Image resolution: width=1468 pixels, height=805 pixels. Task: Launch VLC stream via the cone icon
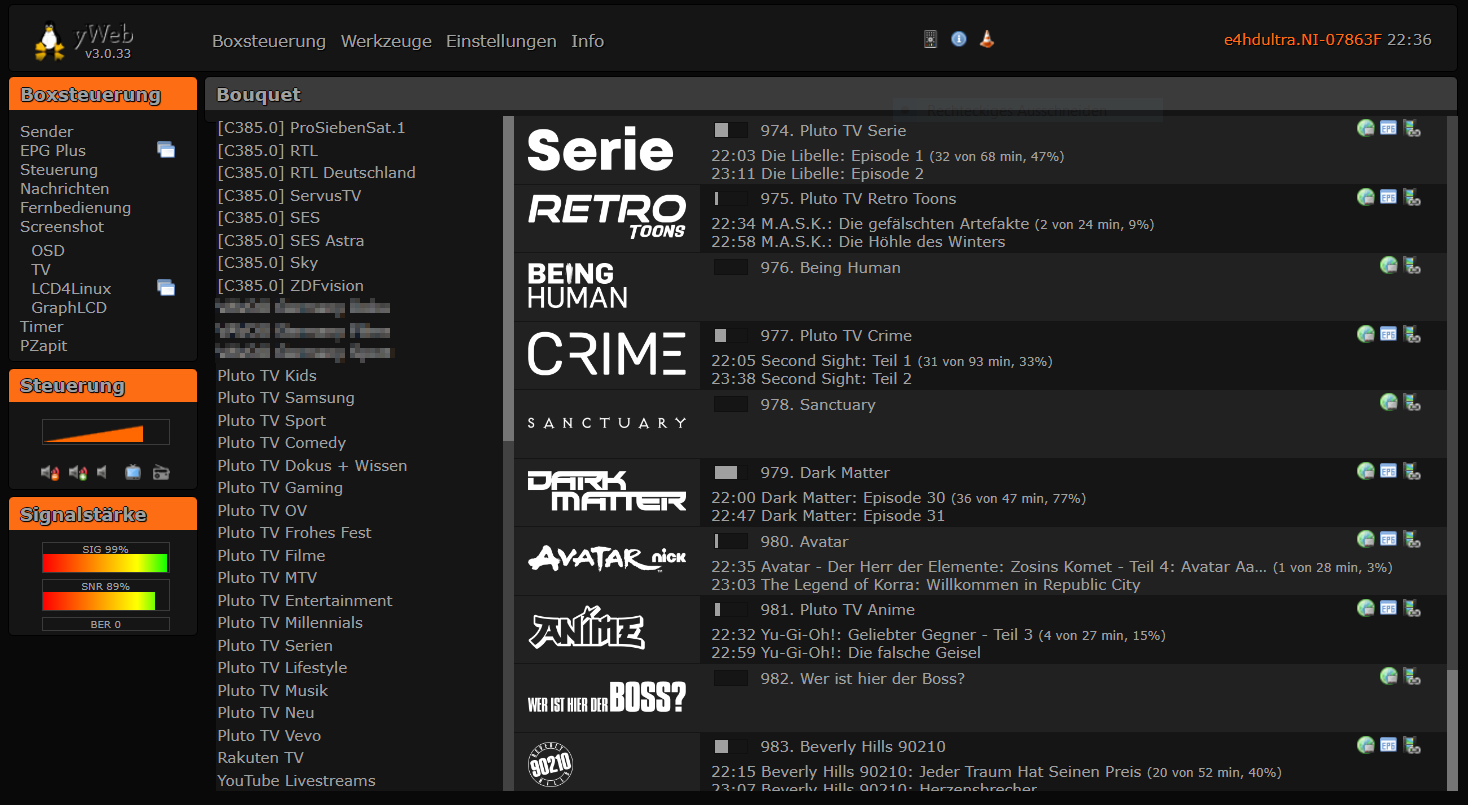(987, 40)
